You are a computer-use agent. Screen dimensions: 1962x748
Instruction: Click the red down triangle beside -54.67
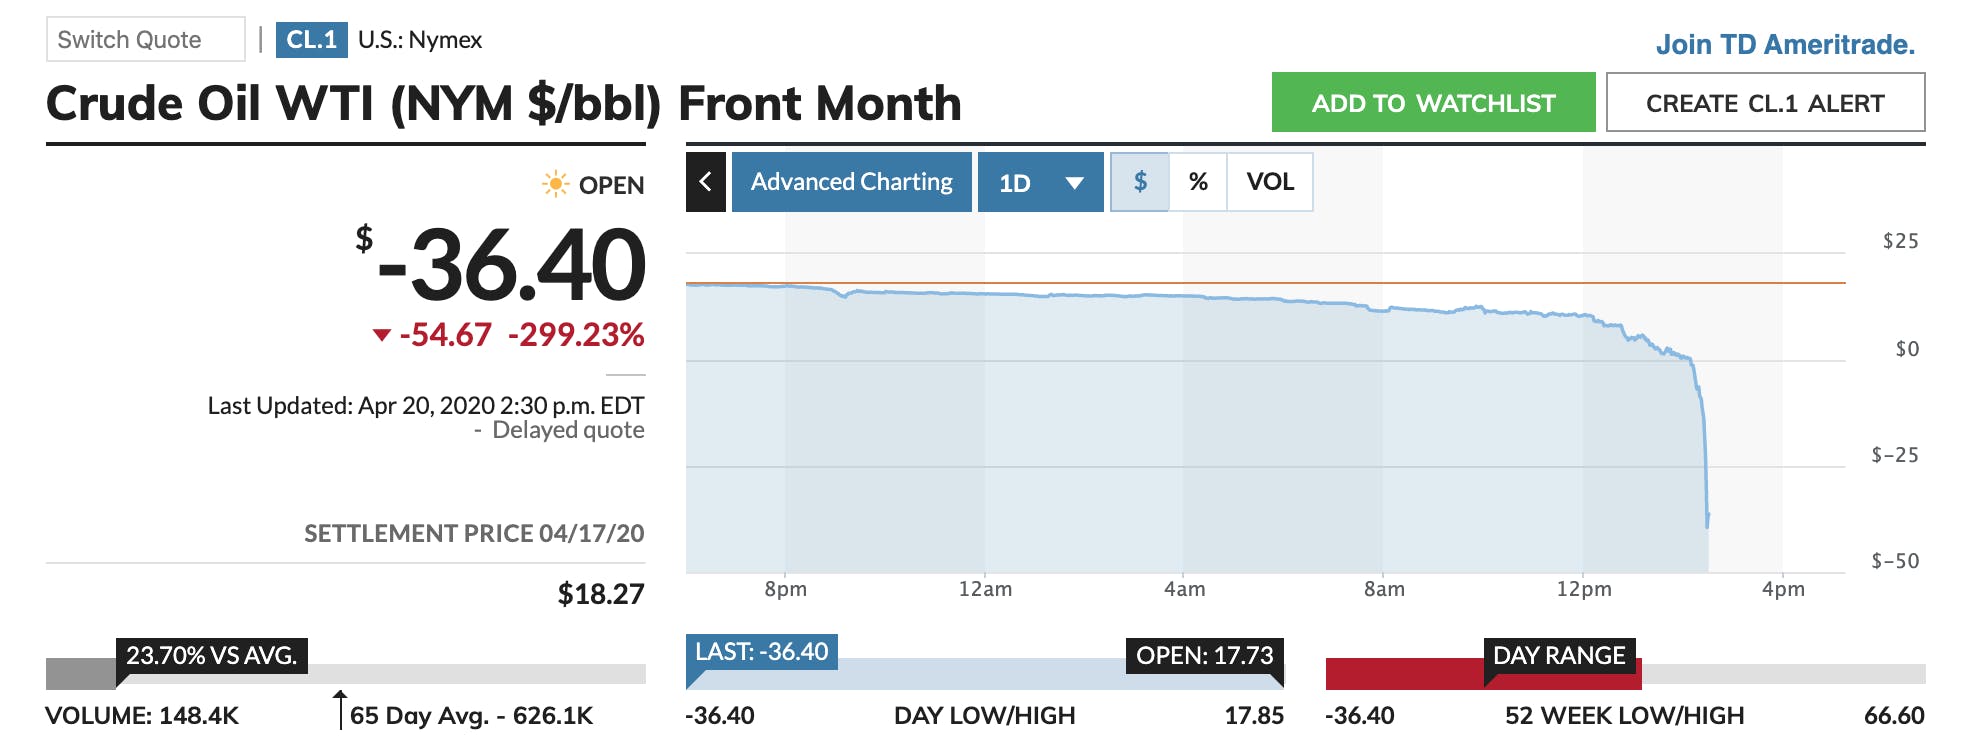pyautogui.click(x=381, y=335)
